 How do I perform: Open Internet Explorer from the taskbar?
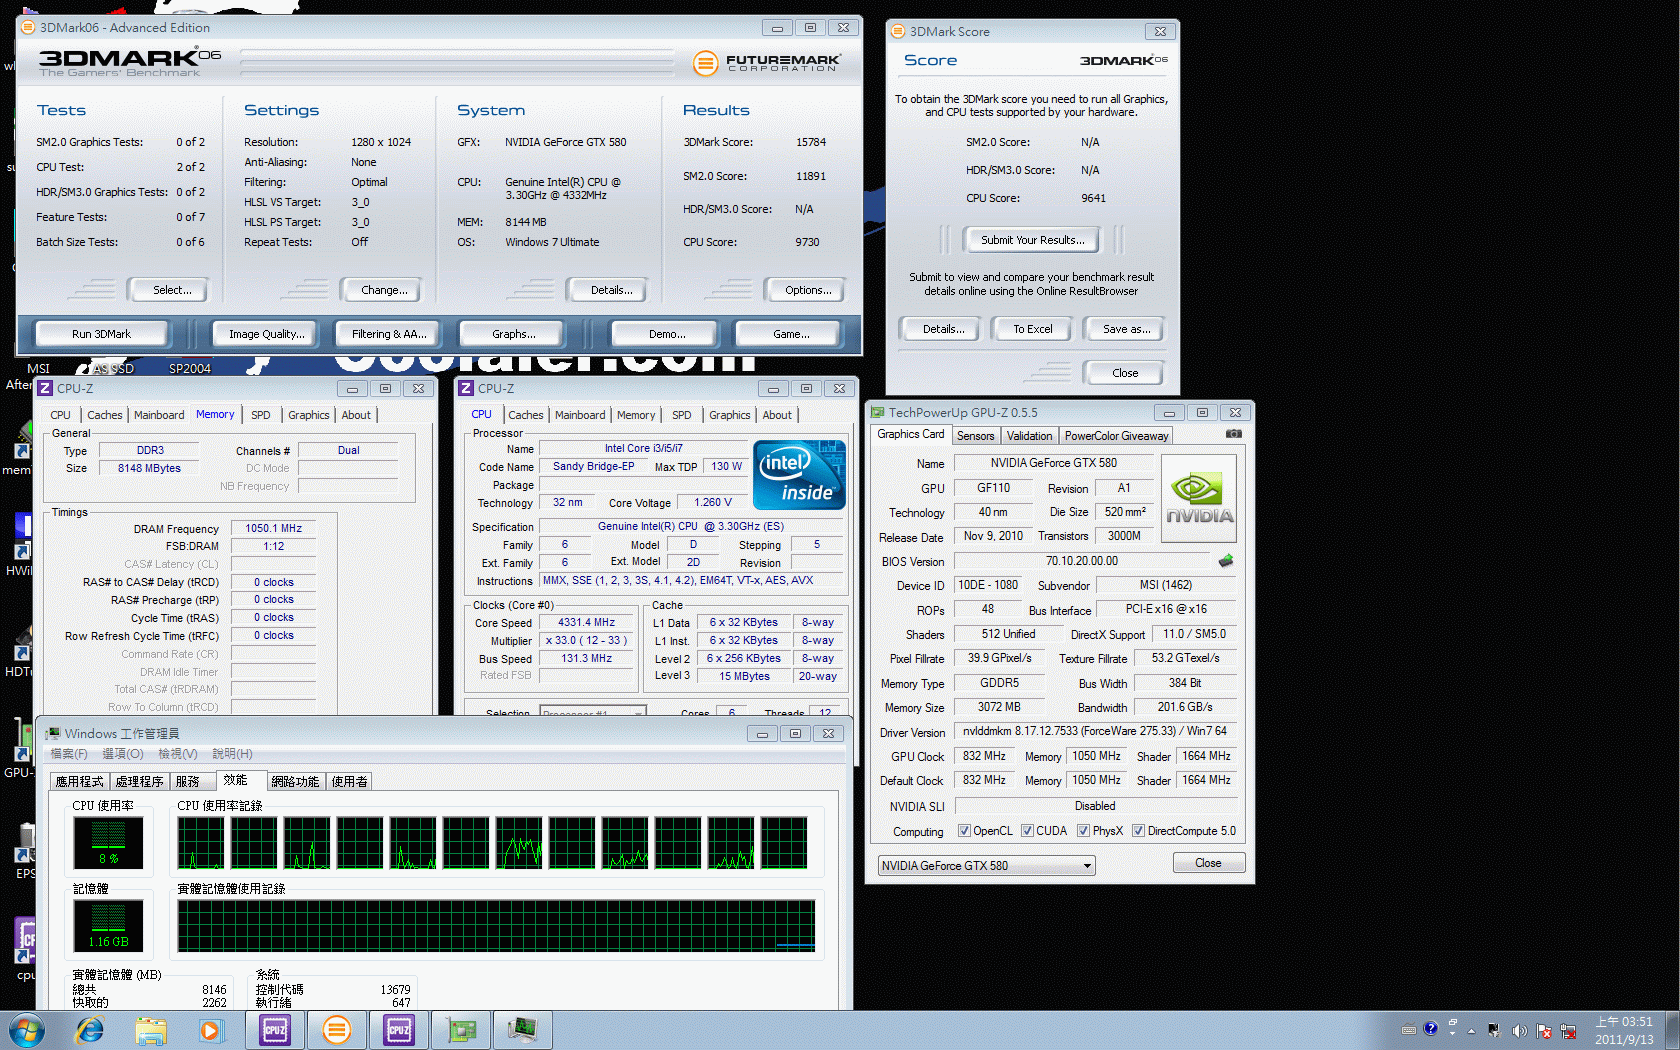tap(90, 1029)
